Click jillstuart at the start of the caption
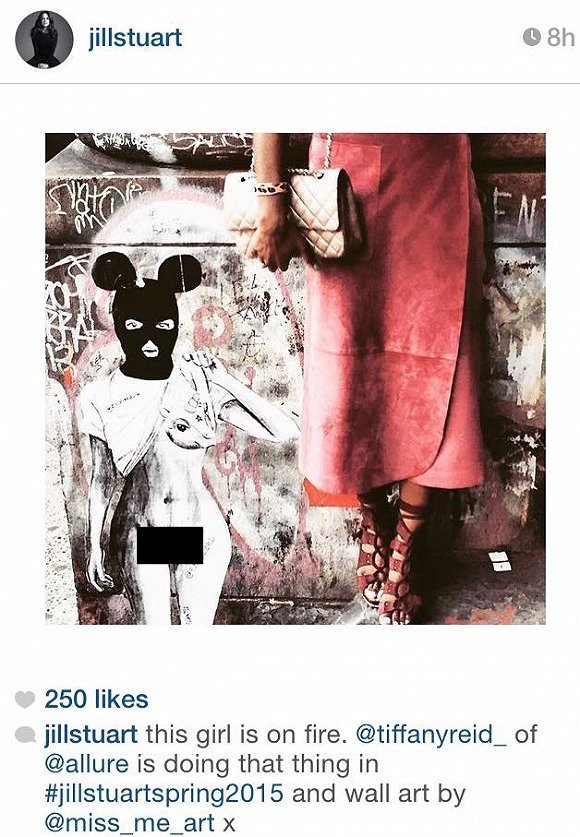The height and width of the screenshot is (837, 580). (x=91, y=735)
